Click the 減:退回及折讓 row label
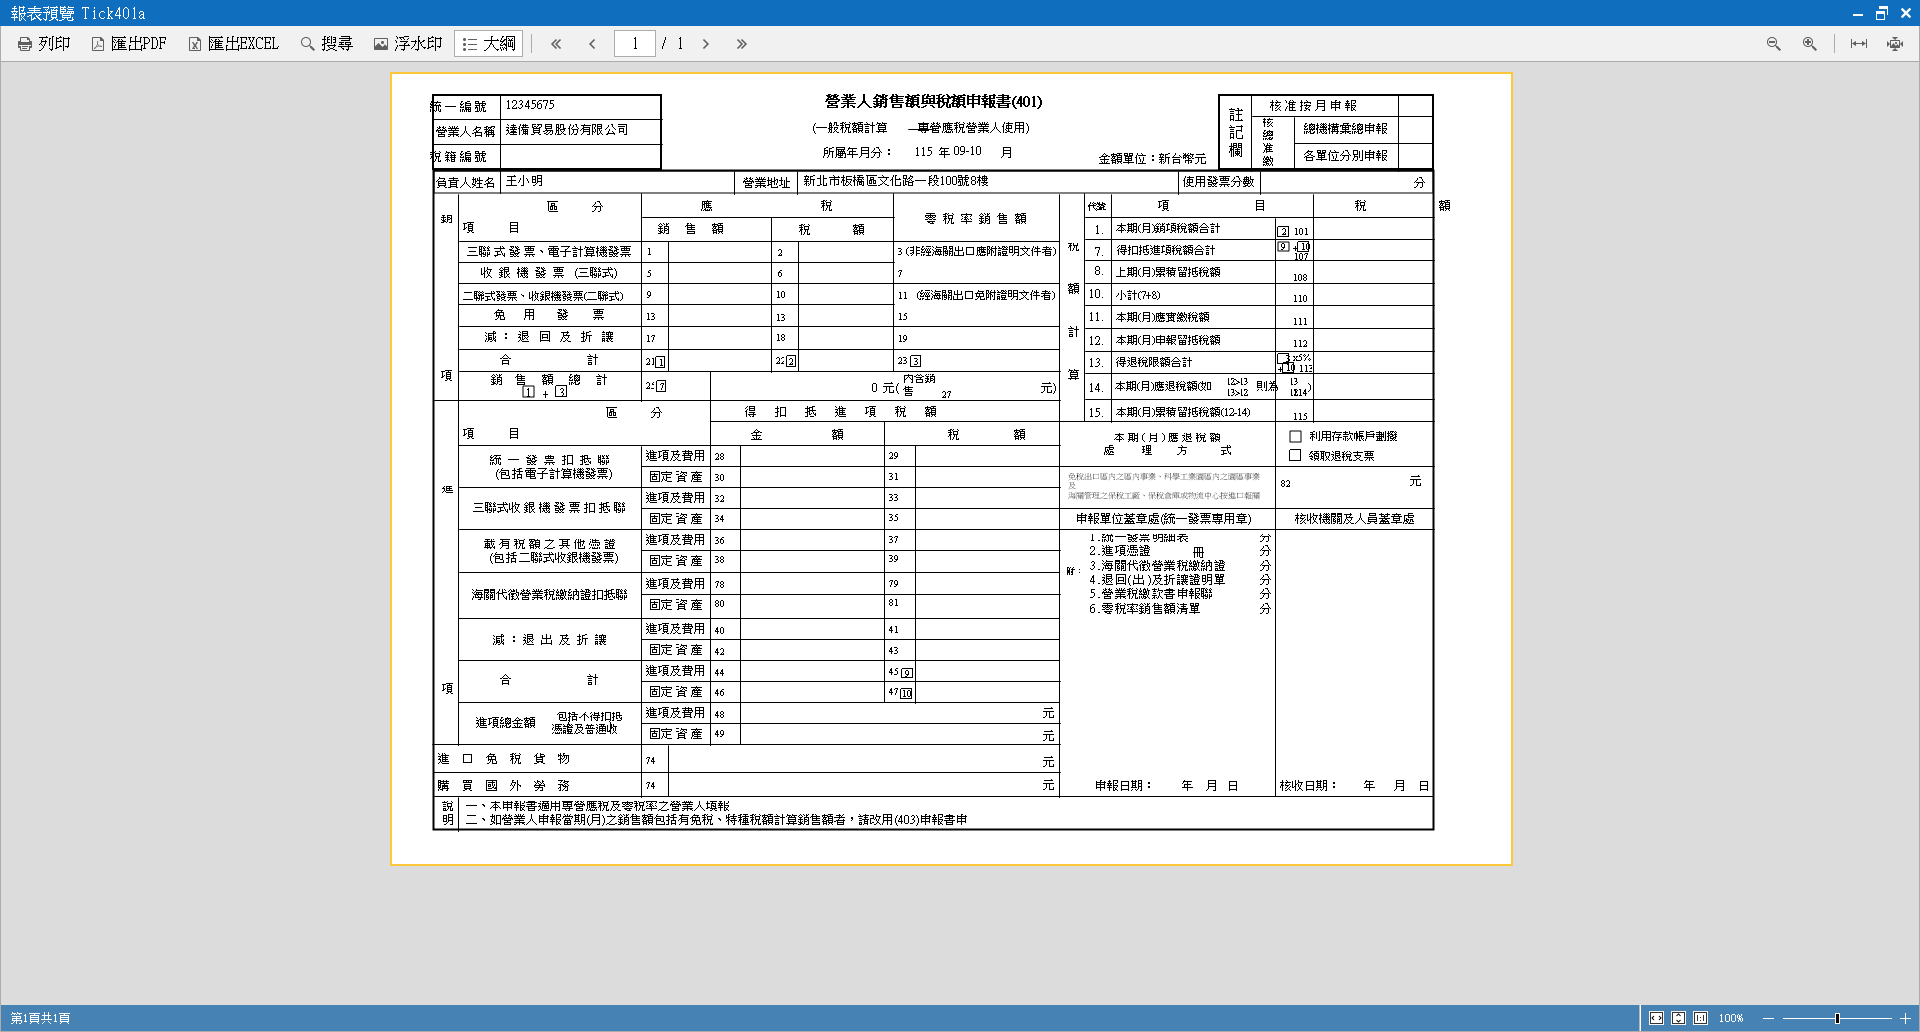 coord(549,337)
